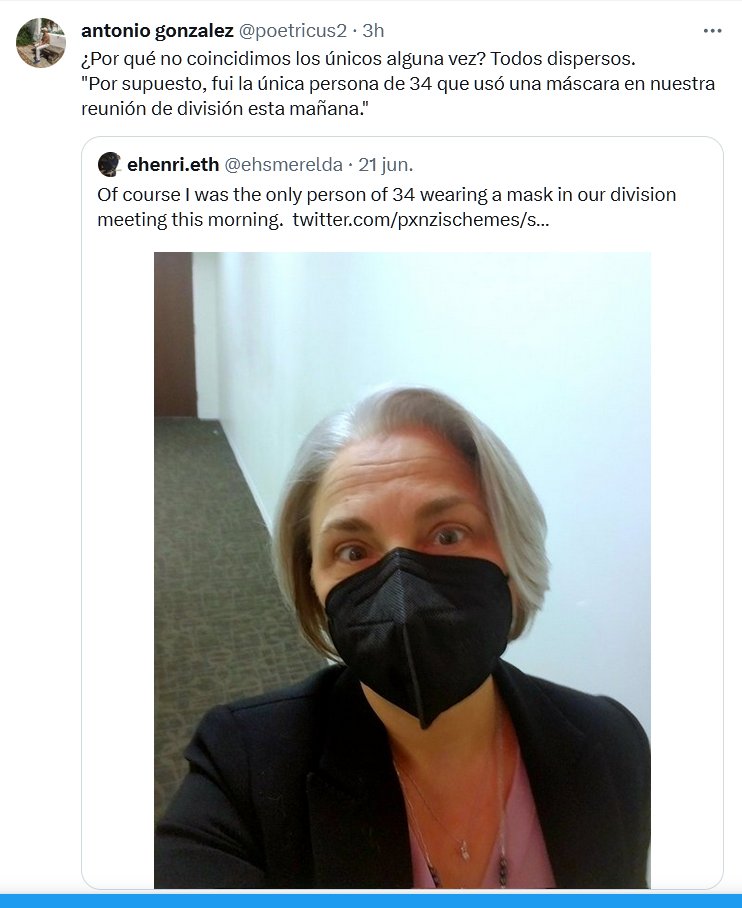Click antonio gonzalez's profile avatar
This screenshot has height=908, width=742.
click(41, 43)
